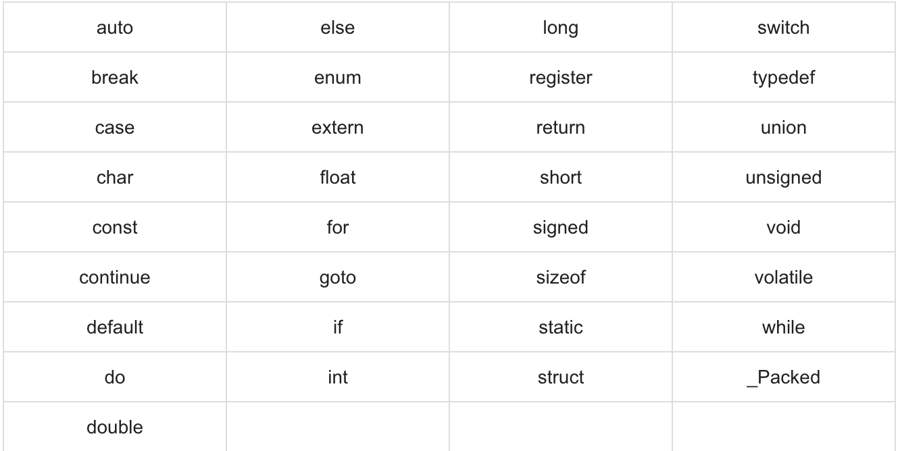Select the 'volatile' keyword cell

click(784, 278)
